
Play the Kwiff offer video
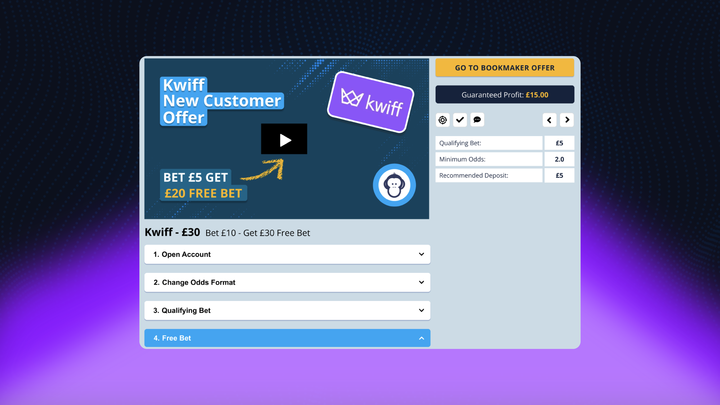coord(284,139)
